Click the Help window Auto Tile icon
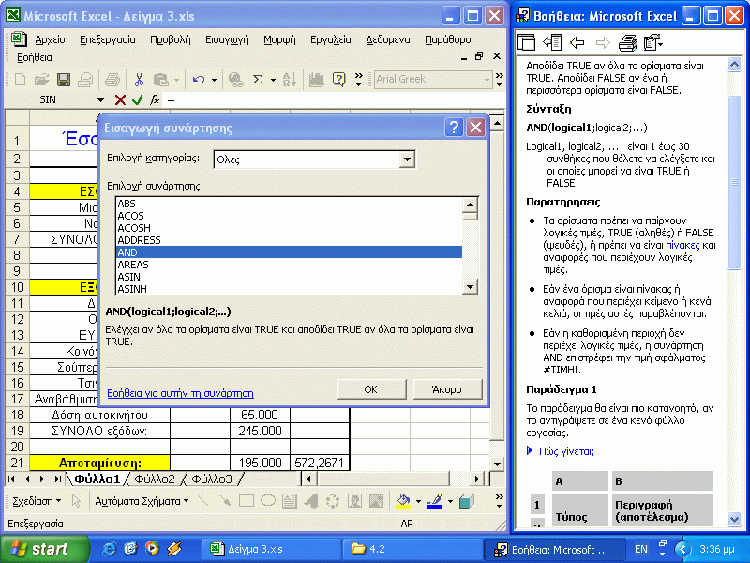 click(526, 43)
